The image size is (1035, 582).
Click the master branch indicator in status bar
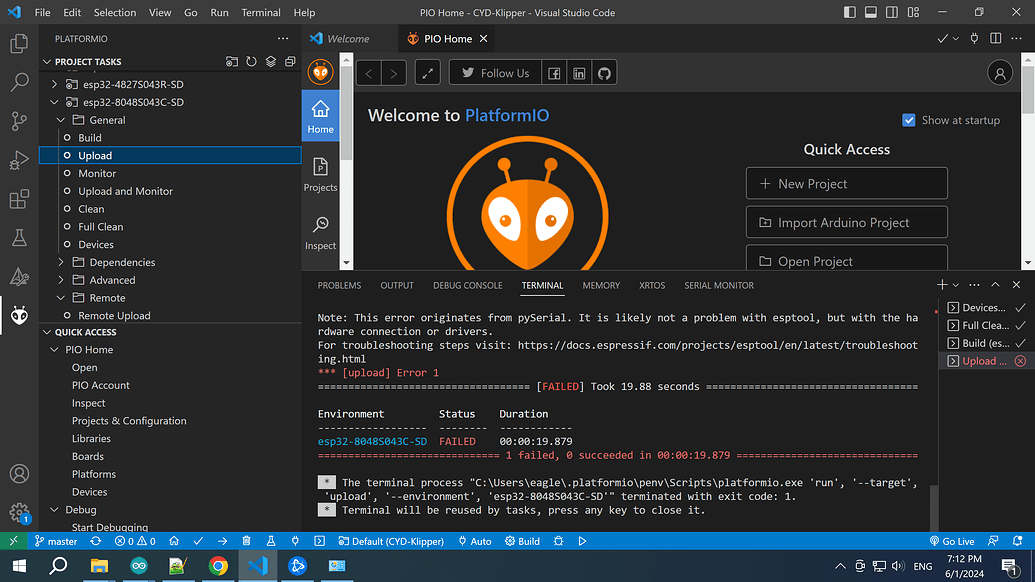pyautogui.click(x=56, y=541)
